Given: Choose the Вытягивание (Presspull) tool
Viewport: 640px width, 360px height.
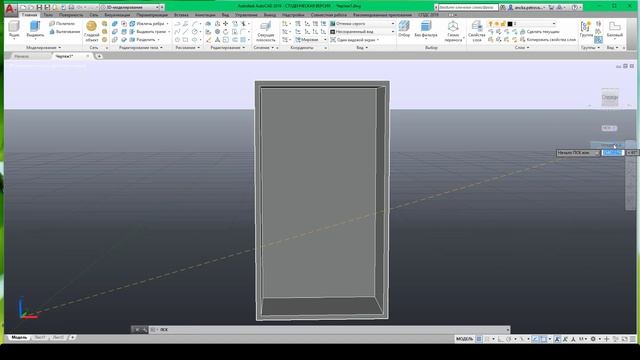Looking at the screenshot, I should [x=64, y=31].
